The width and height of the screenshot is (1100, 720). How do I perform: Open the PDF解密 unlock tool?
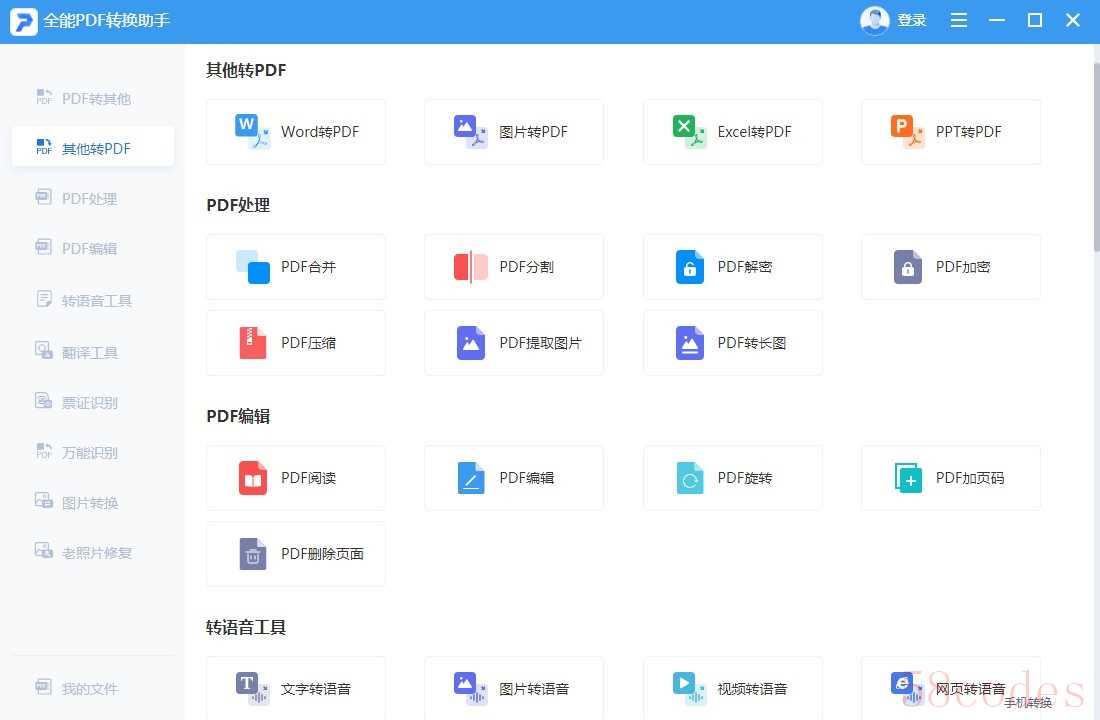pos(732,267)
